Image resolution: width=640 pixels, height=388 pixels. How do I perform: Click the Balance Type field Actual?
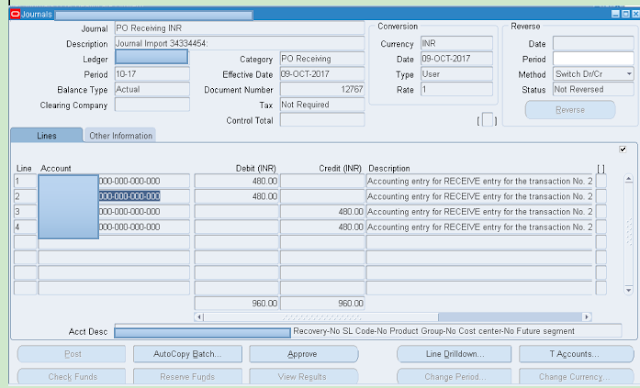(x=152, y=89)
